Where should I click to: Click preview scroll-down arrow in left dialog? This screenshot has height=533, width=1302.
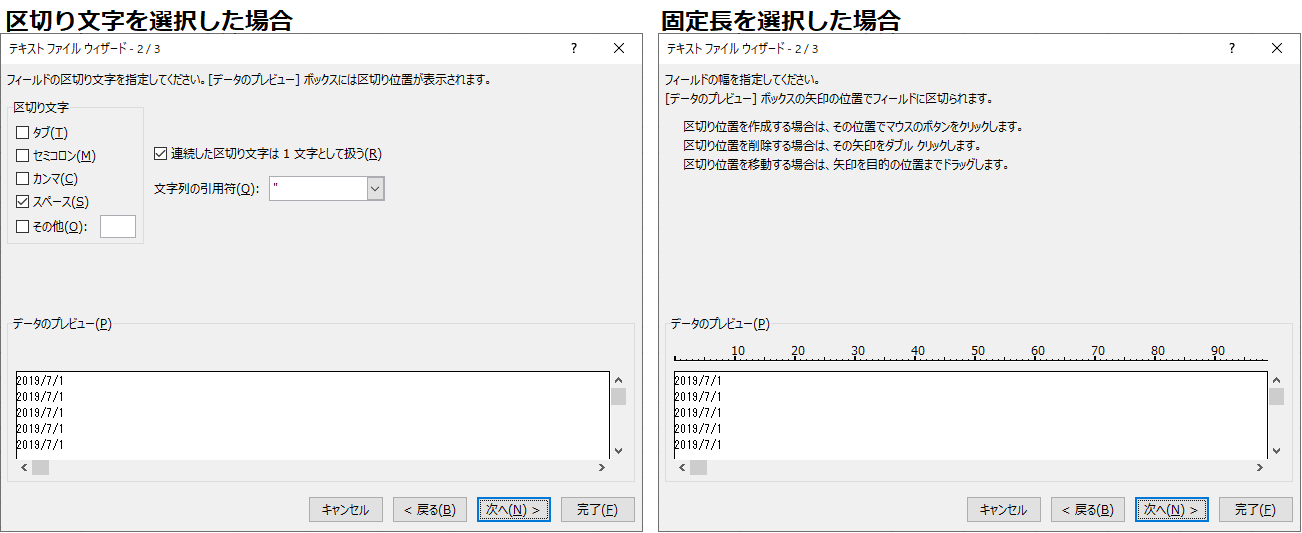click(x=618, y=451)
